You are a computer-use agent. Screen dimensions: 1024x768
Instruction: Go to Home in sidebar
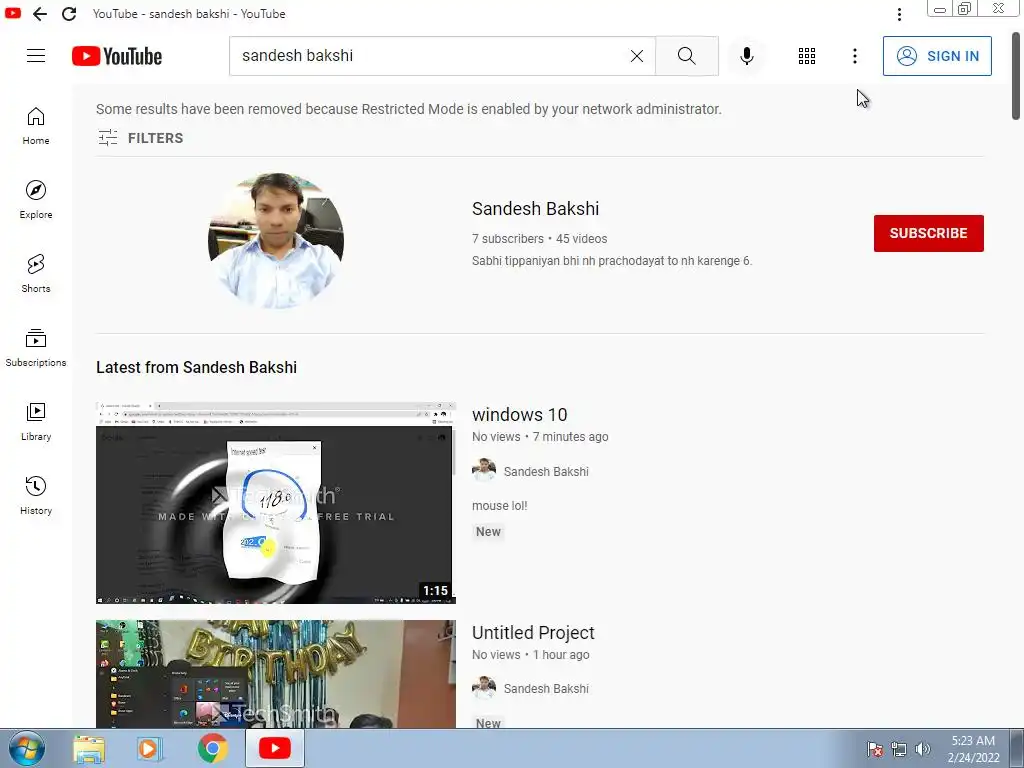(36, 126)
